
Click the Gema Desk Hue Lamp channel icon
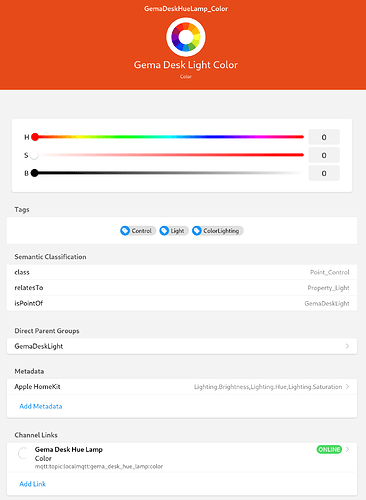(x=23, y=453)
